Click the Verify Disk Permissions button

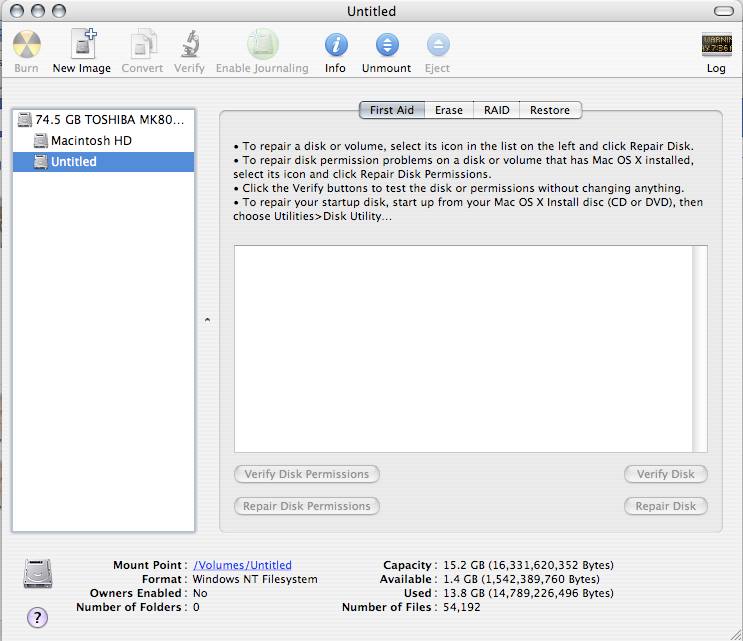click(x=307, y=474)
